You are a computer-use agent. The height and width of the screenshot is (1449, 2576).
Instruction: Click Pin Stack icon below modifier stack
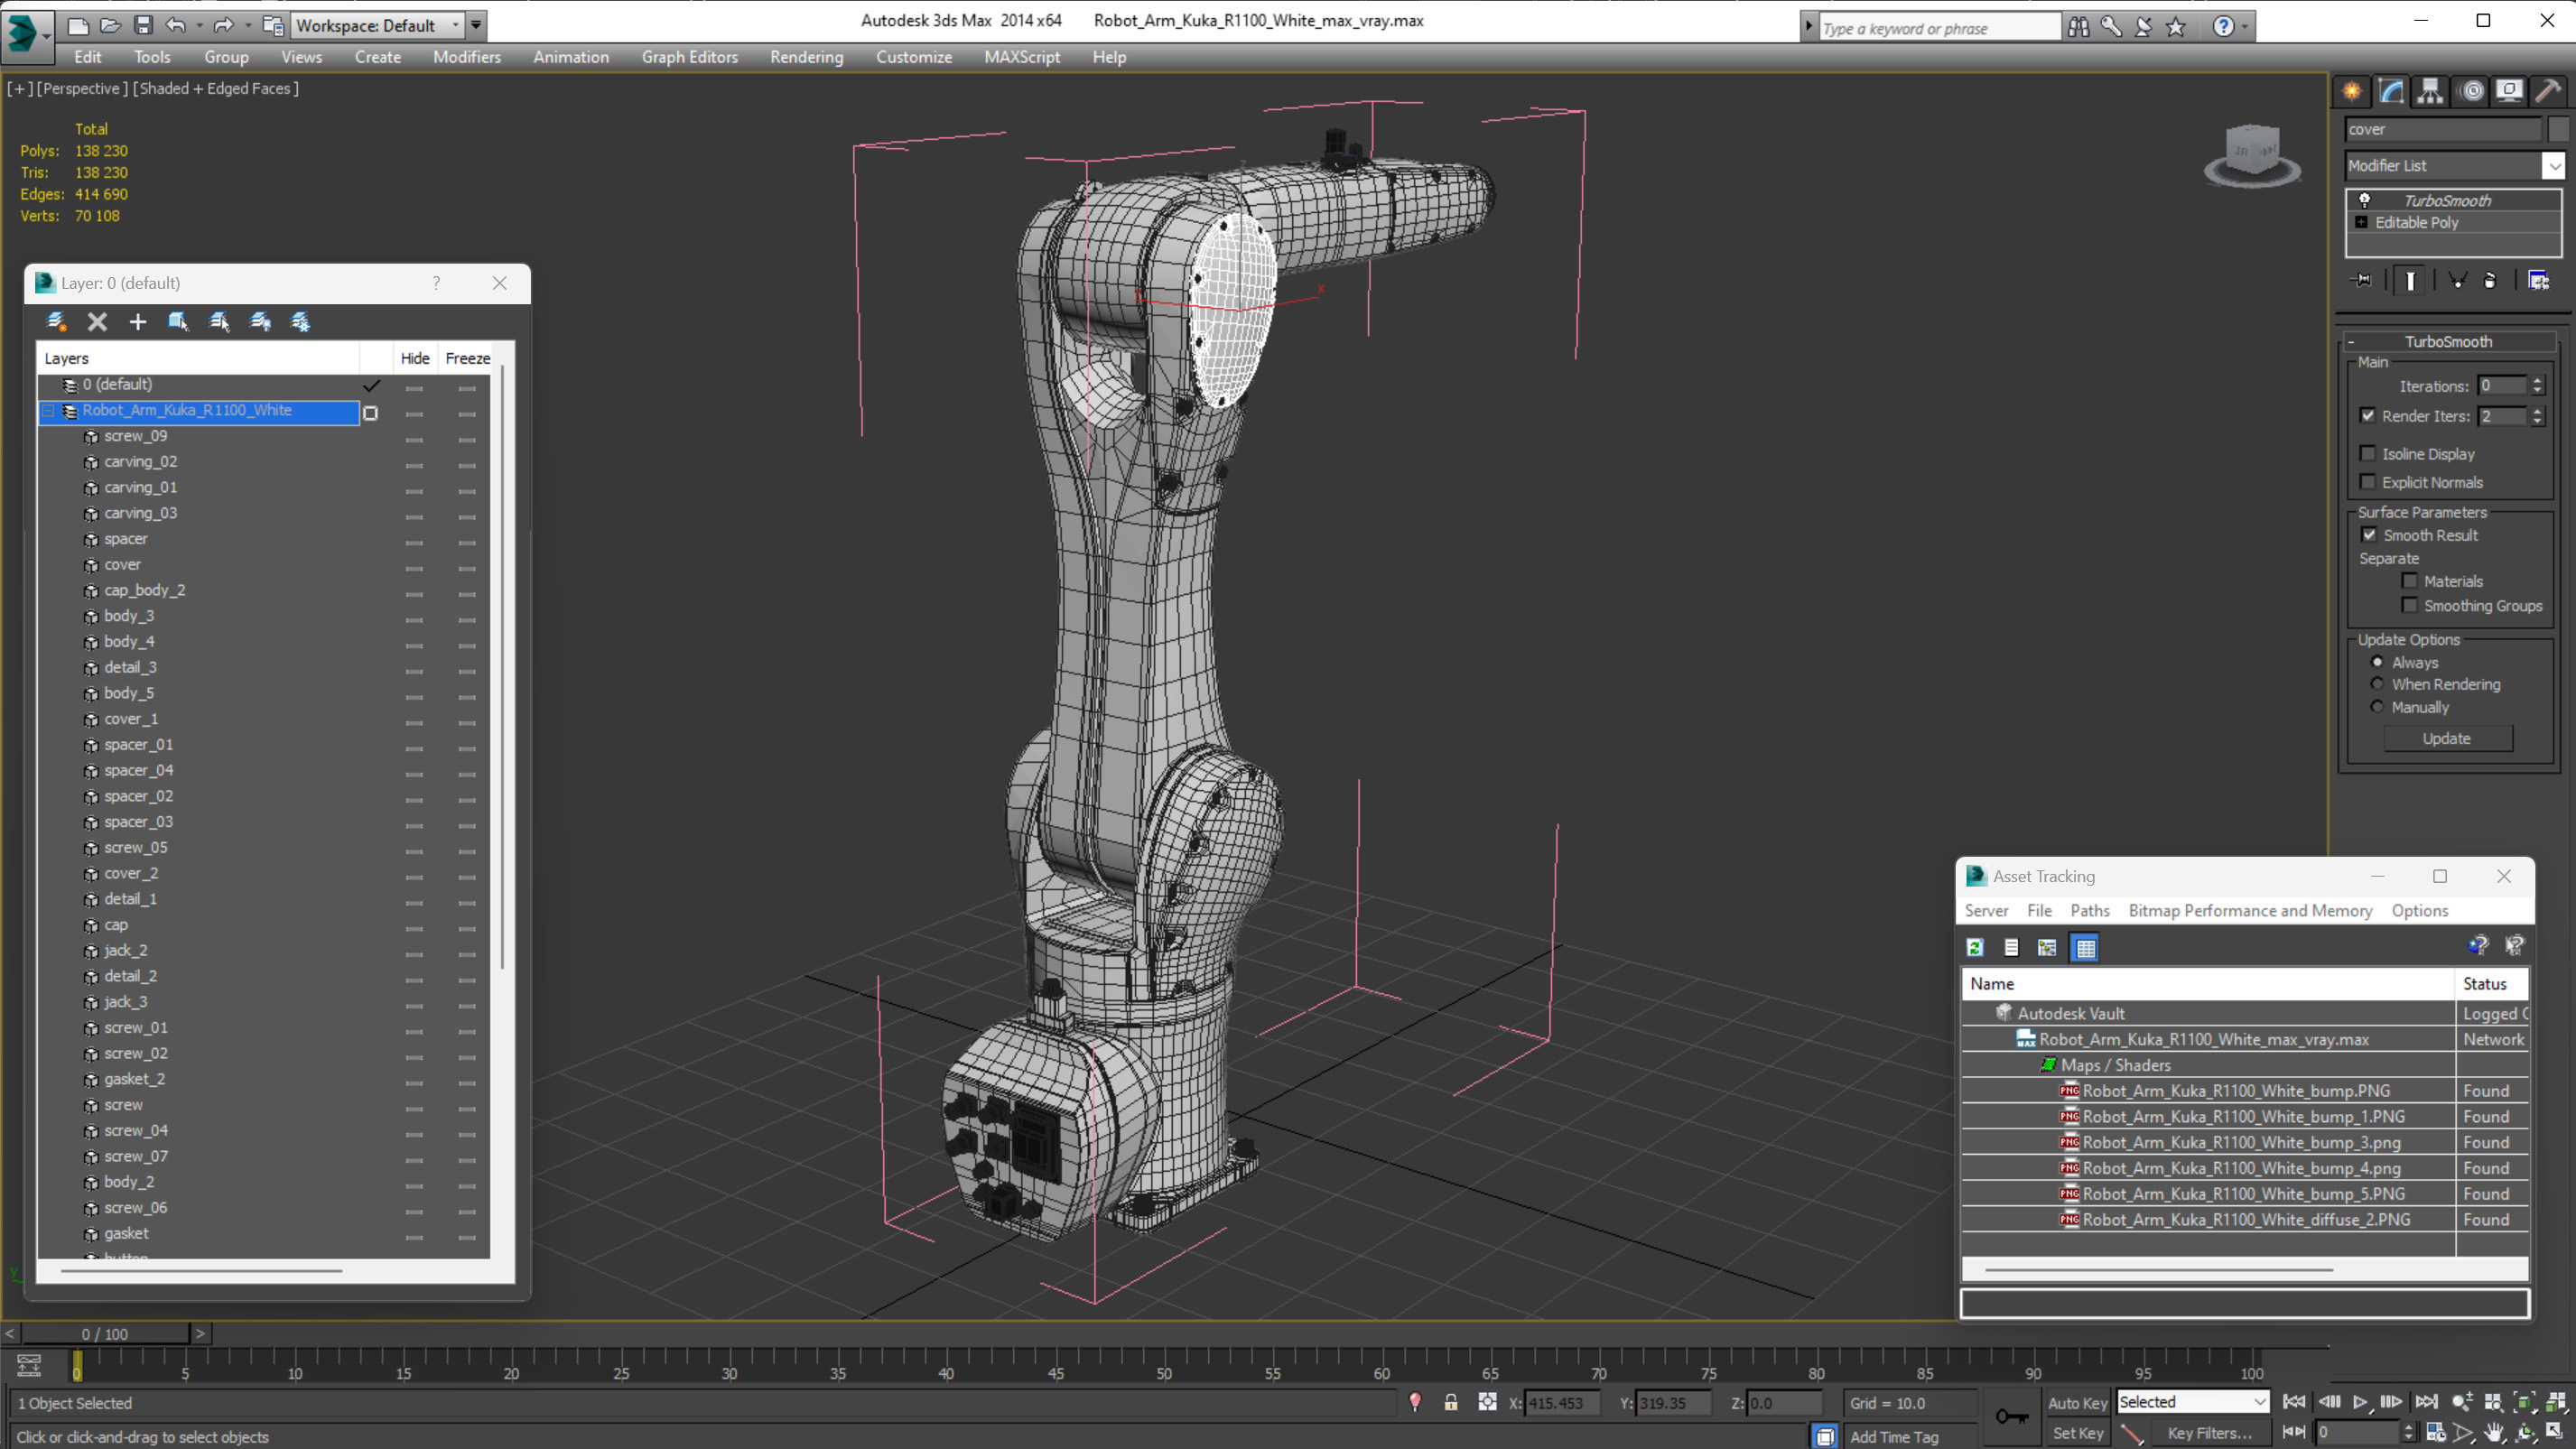2362,281
